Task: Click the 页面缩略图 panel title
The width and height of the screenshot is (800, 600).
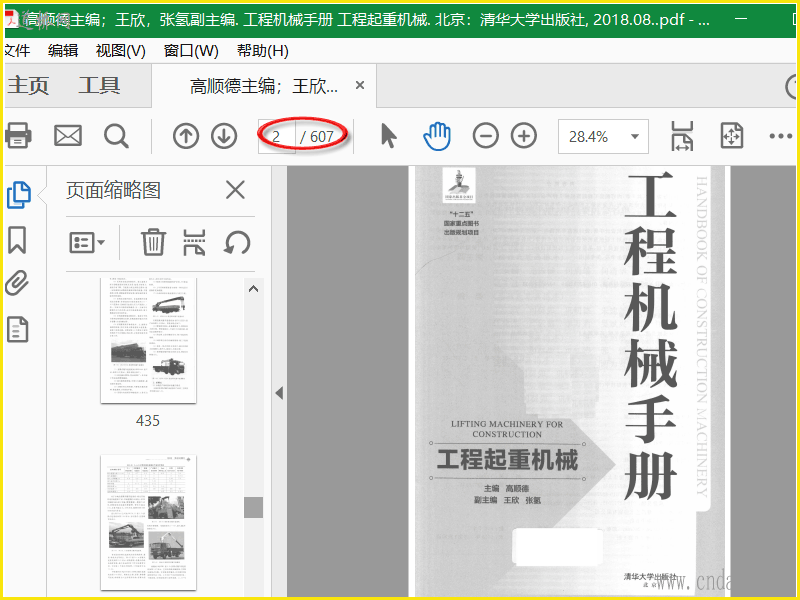Action: click(113, 190)
